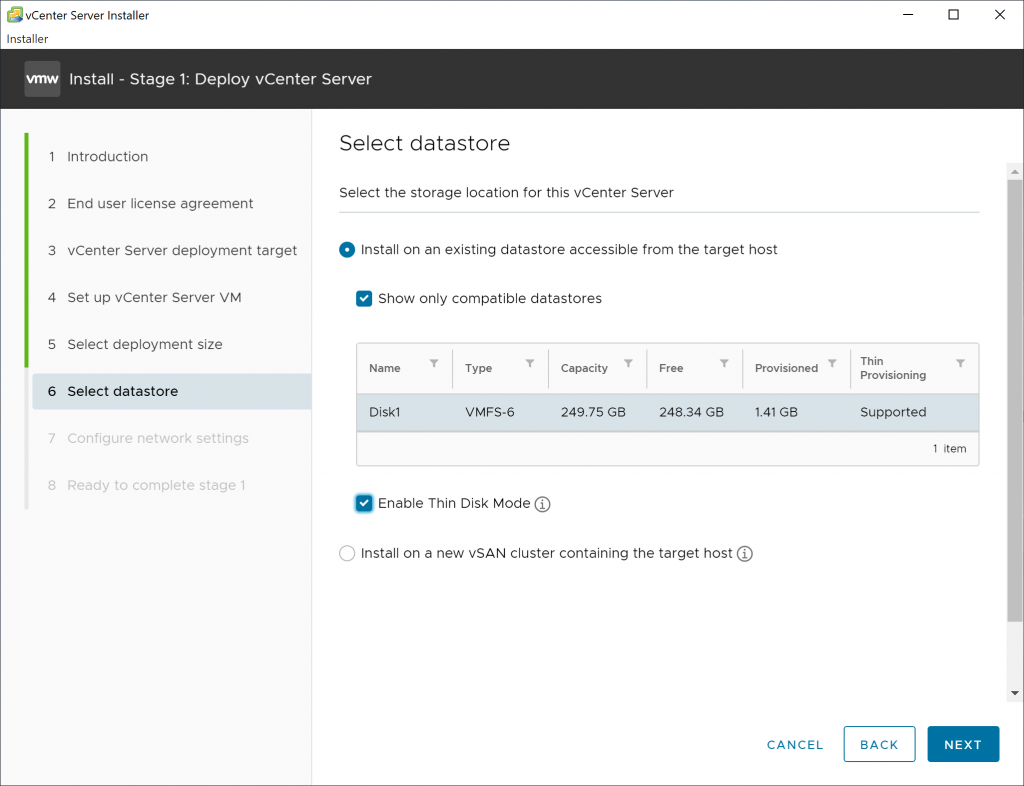Open filter for Thin Provisioning column

(x=961, y=364)
